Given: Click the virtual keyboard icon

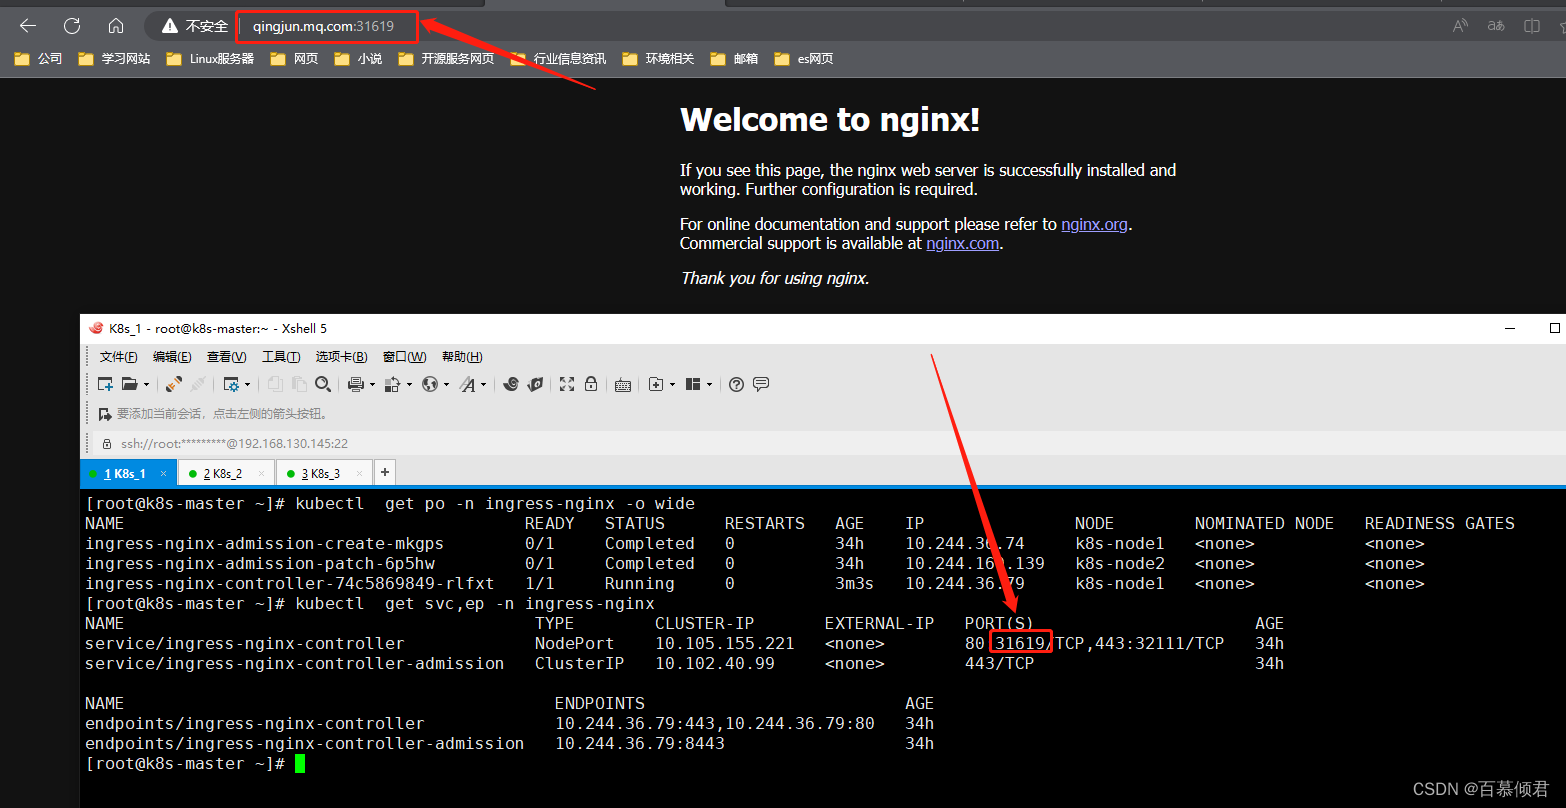Looking at the screenshot, I should (623, 384).
